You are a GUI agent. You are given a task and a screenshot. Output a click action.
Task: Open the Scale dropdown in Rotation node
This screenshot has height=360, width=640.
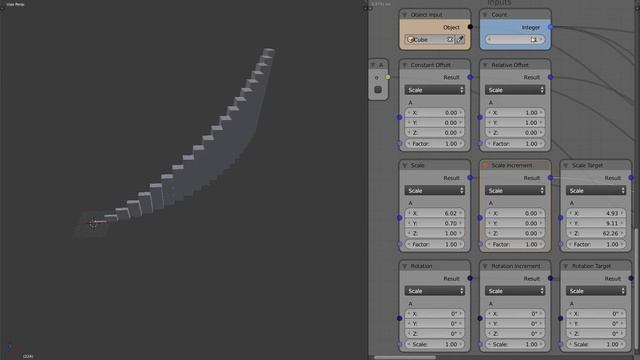(x=435, y=291)
